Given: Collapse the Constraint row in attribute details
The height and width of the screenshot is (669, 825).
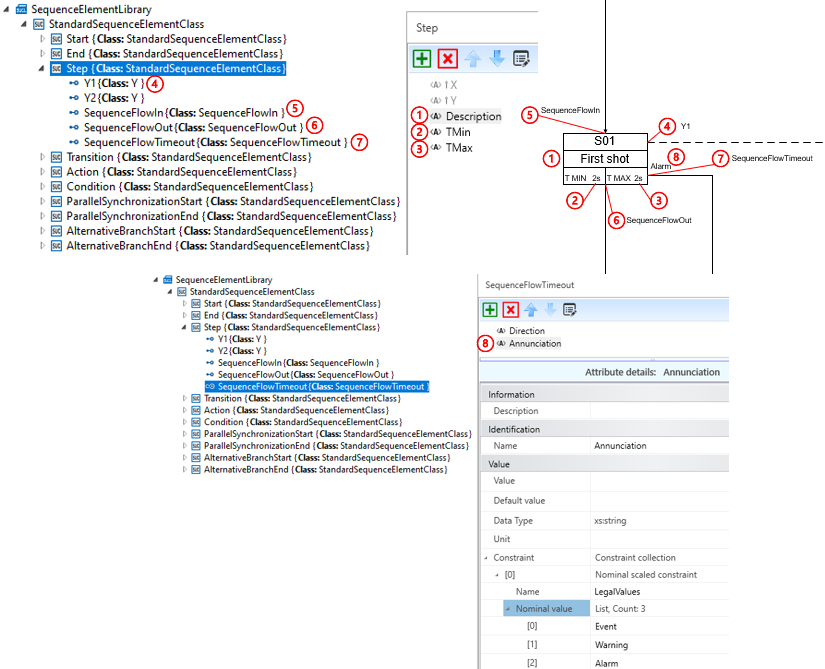Looking at the screenshot, I should [x=486, y=558].
